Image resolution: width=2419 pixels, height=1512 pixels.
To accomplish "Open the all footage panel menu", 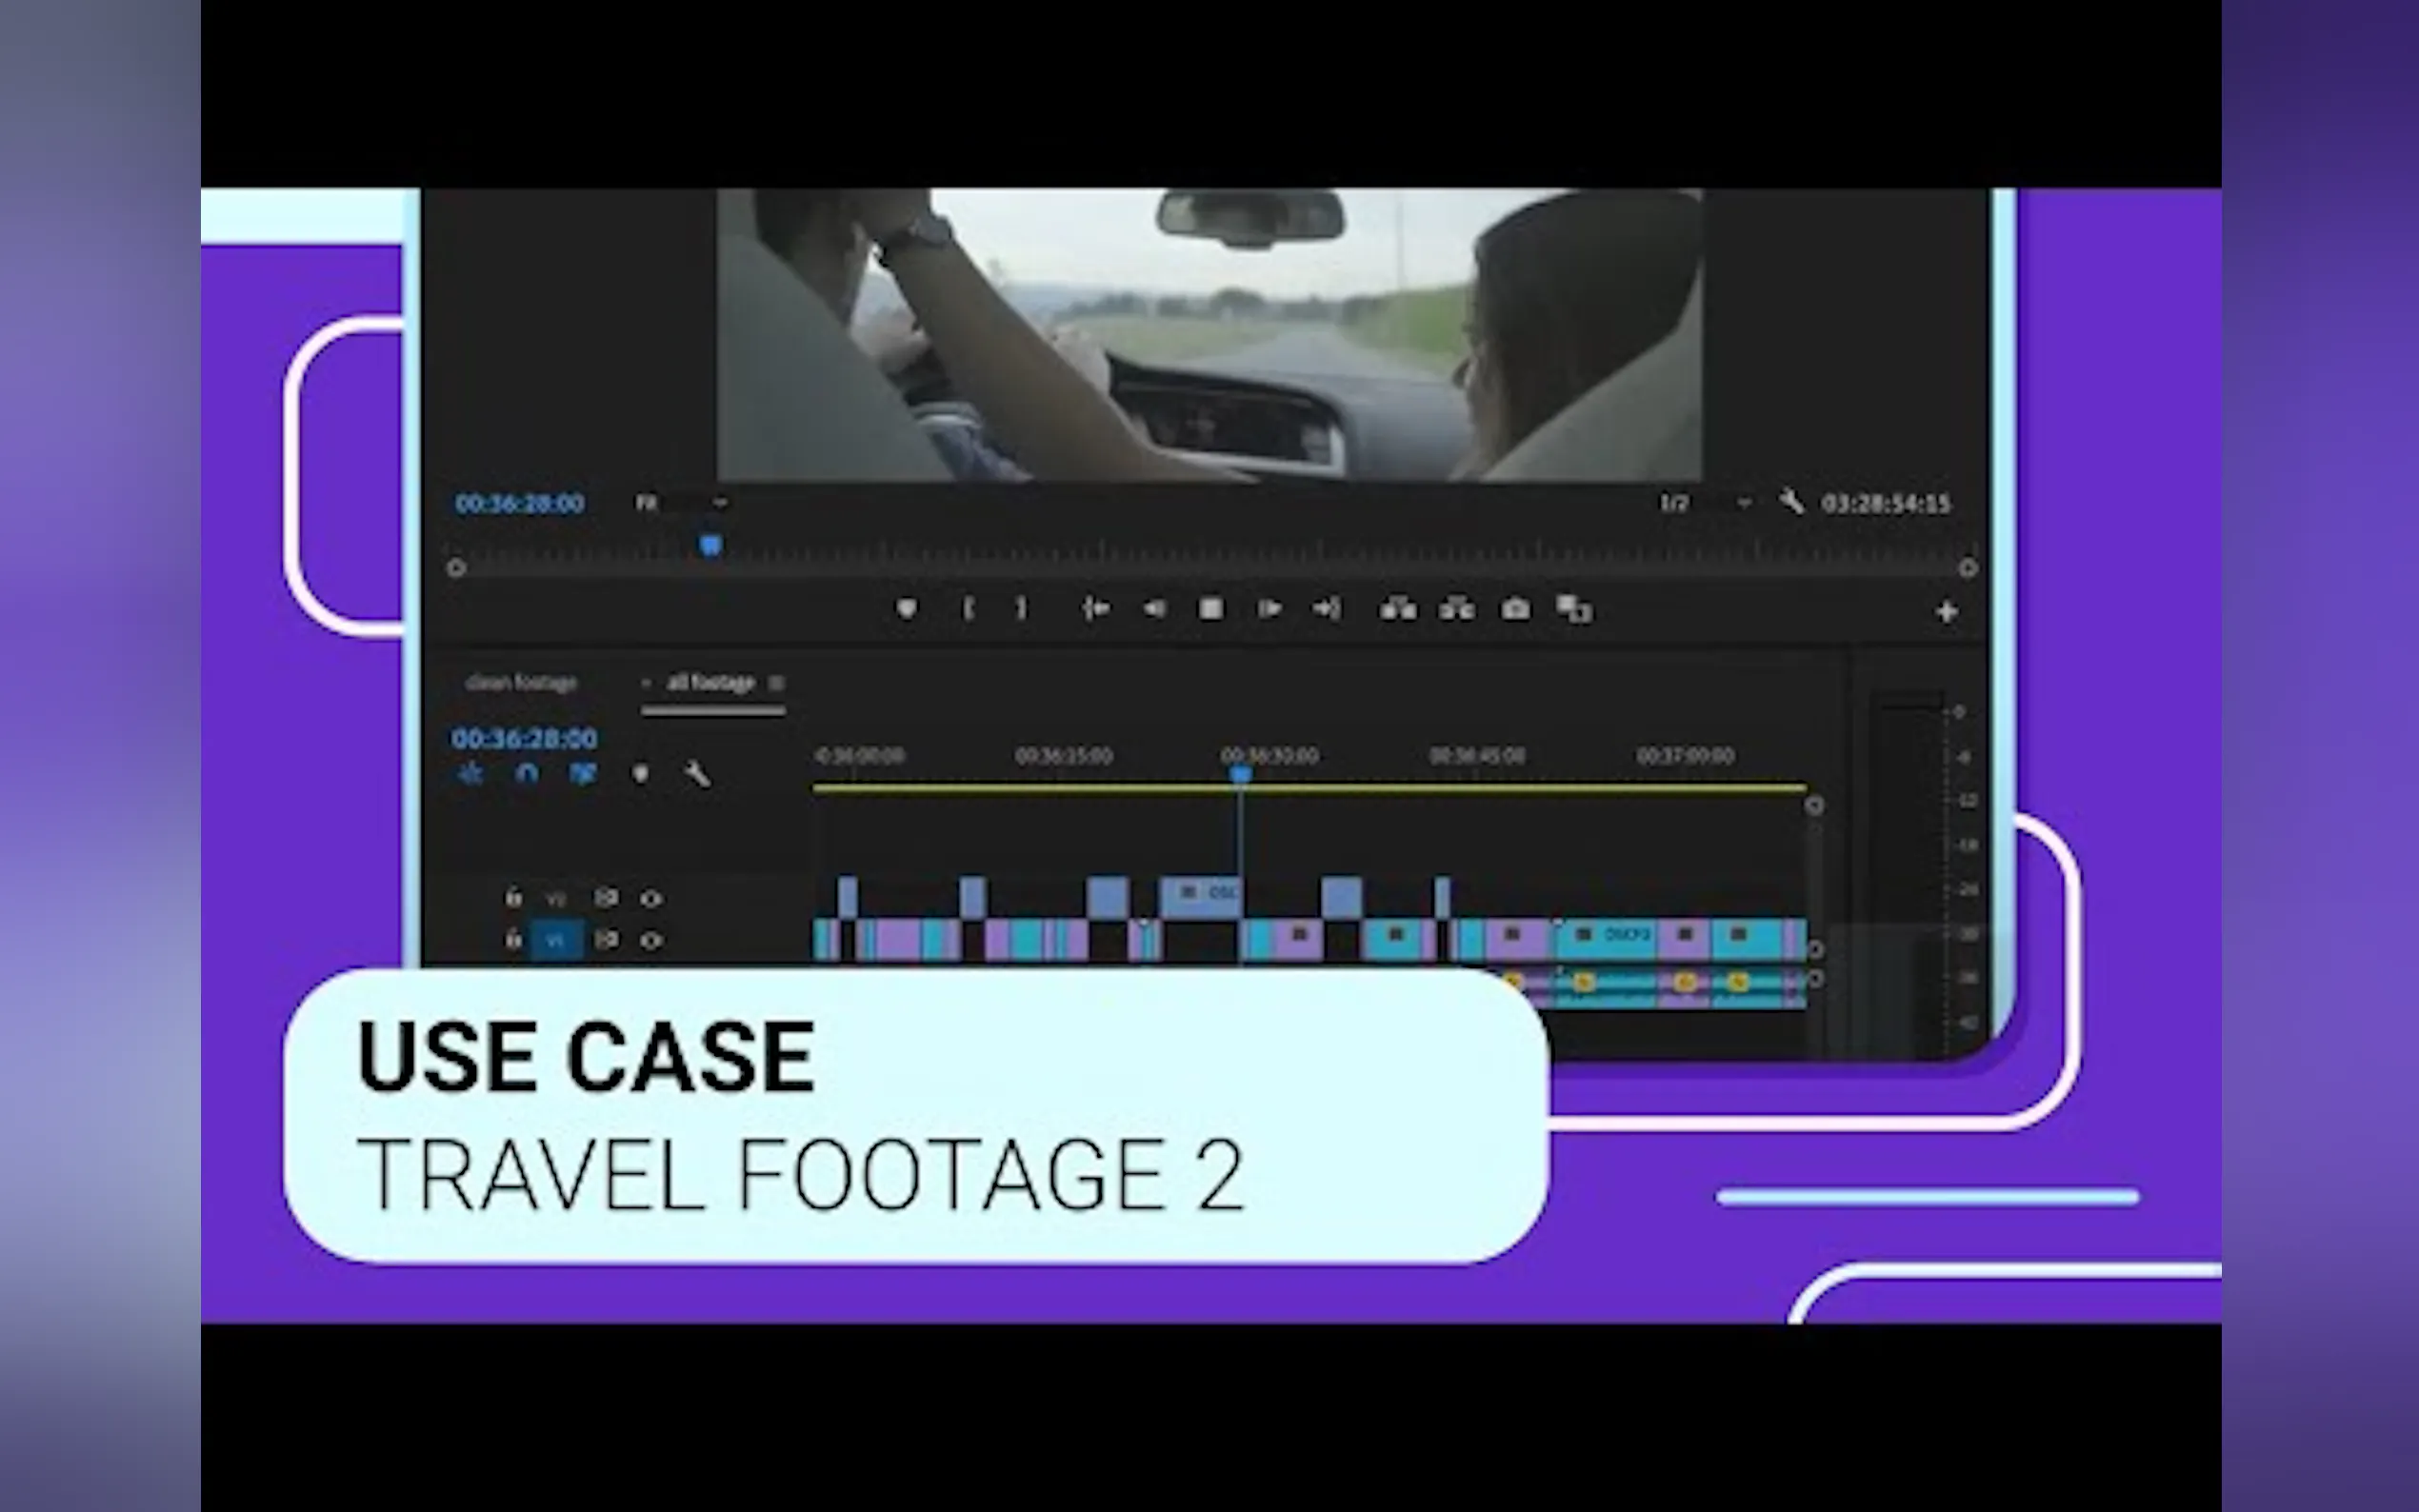I will click(x=776, y=683).
